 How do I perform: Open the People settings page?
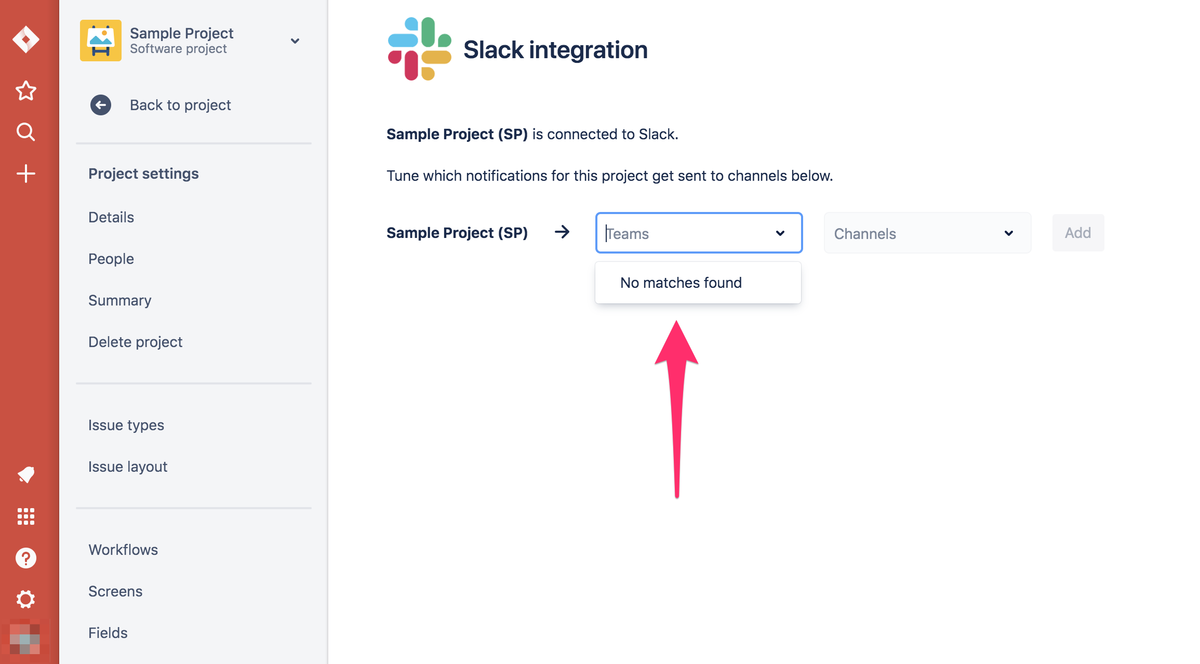[x=111, y=259]
